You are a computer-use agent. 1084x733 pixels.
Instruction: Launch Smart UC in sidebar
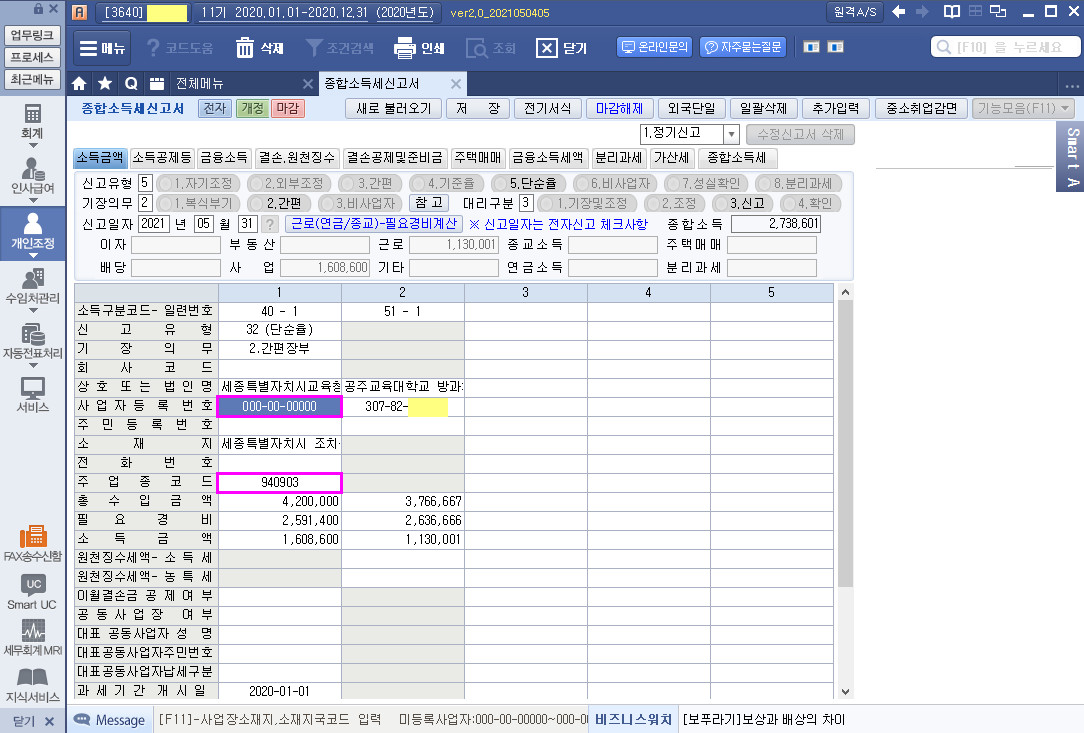[x=32, y=593]
